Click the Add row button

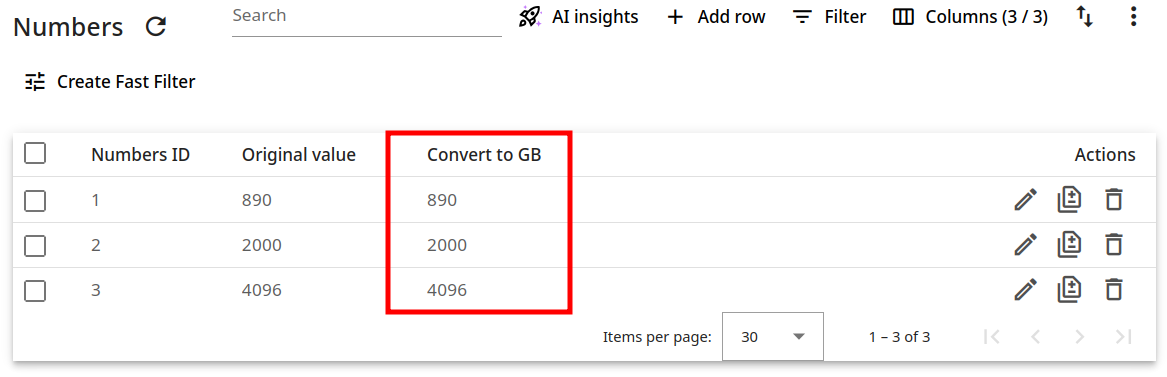pyautogui.click(x=715, y=17)
